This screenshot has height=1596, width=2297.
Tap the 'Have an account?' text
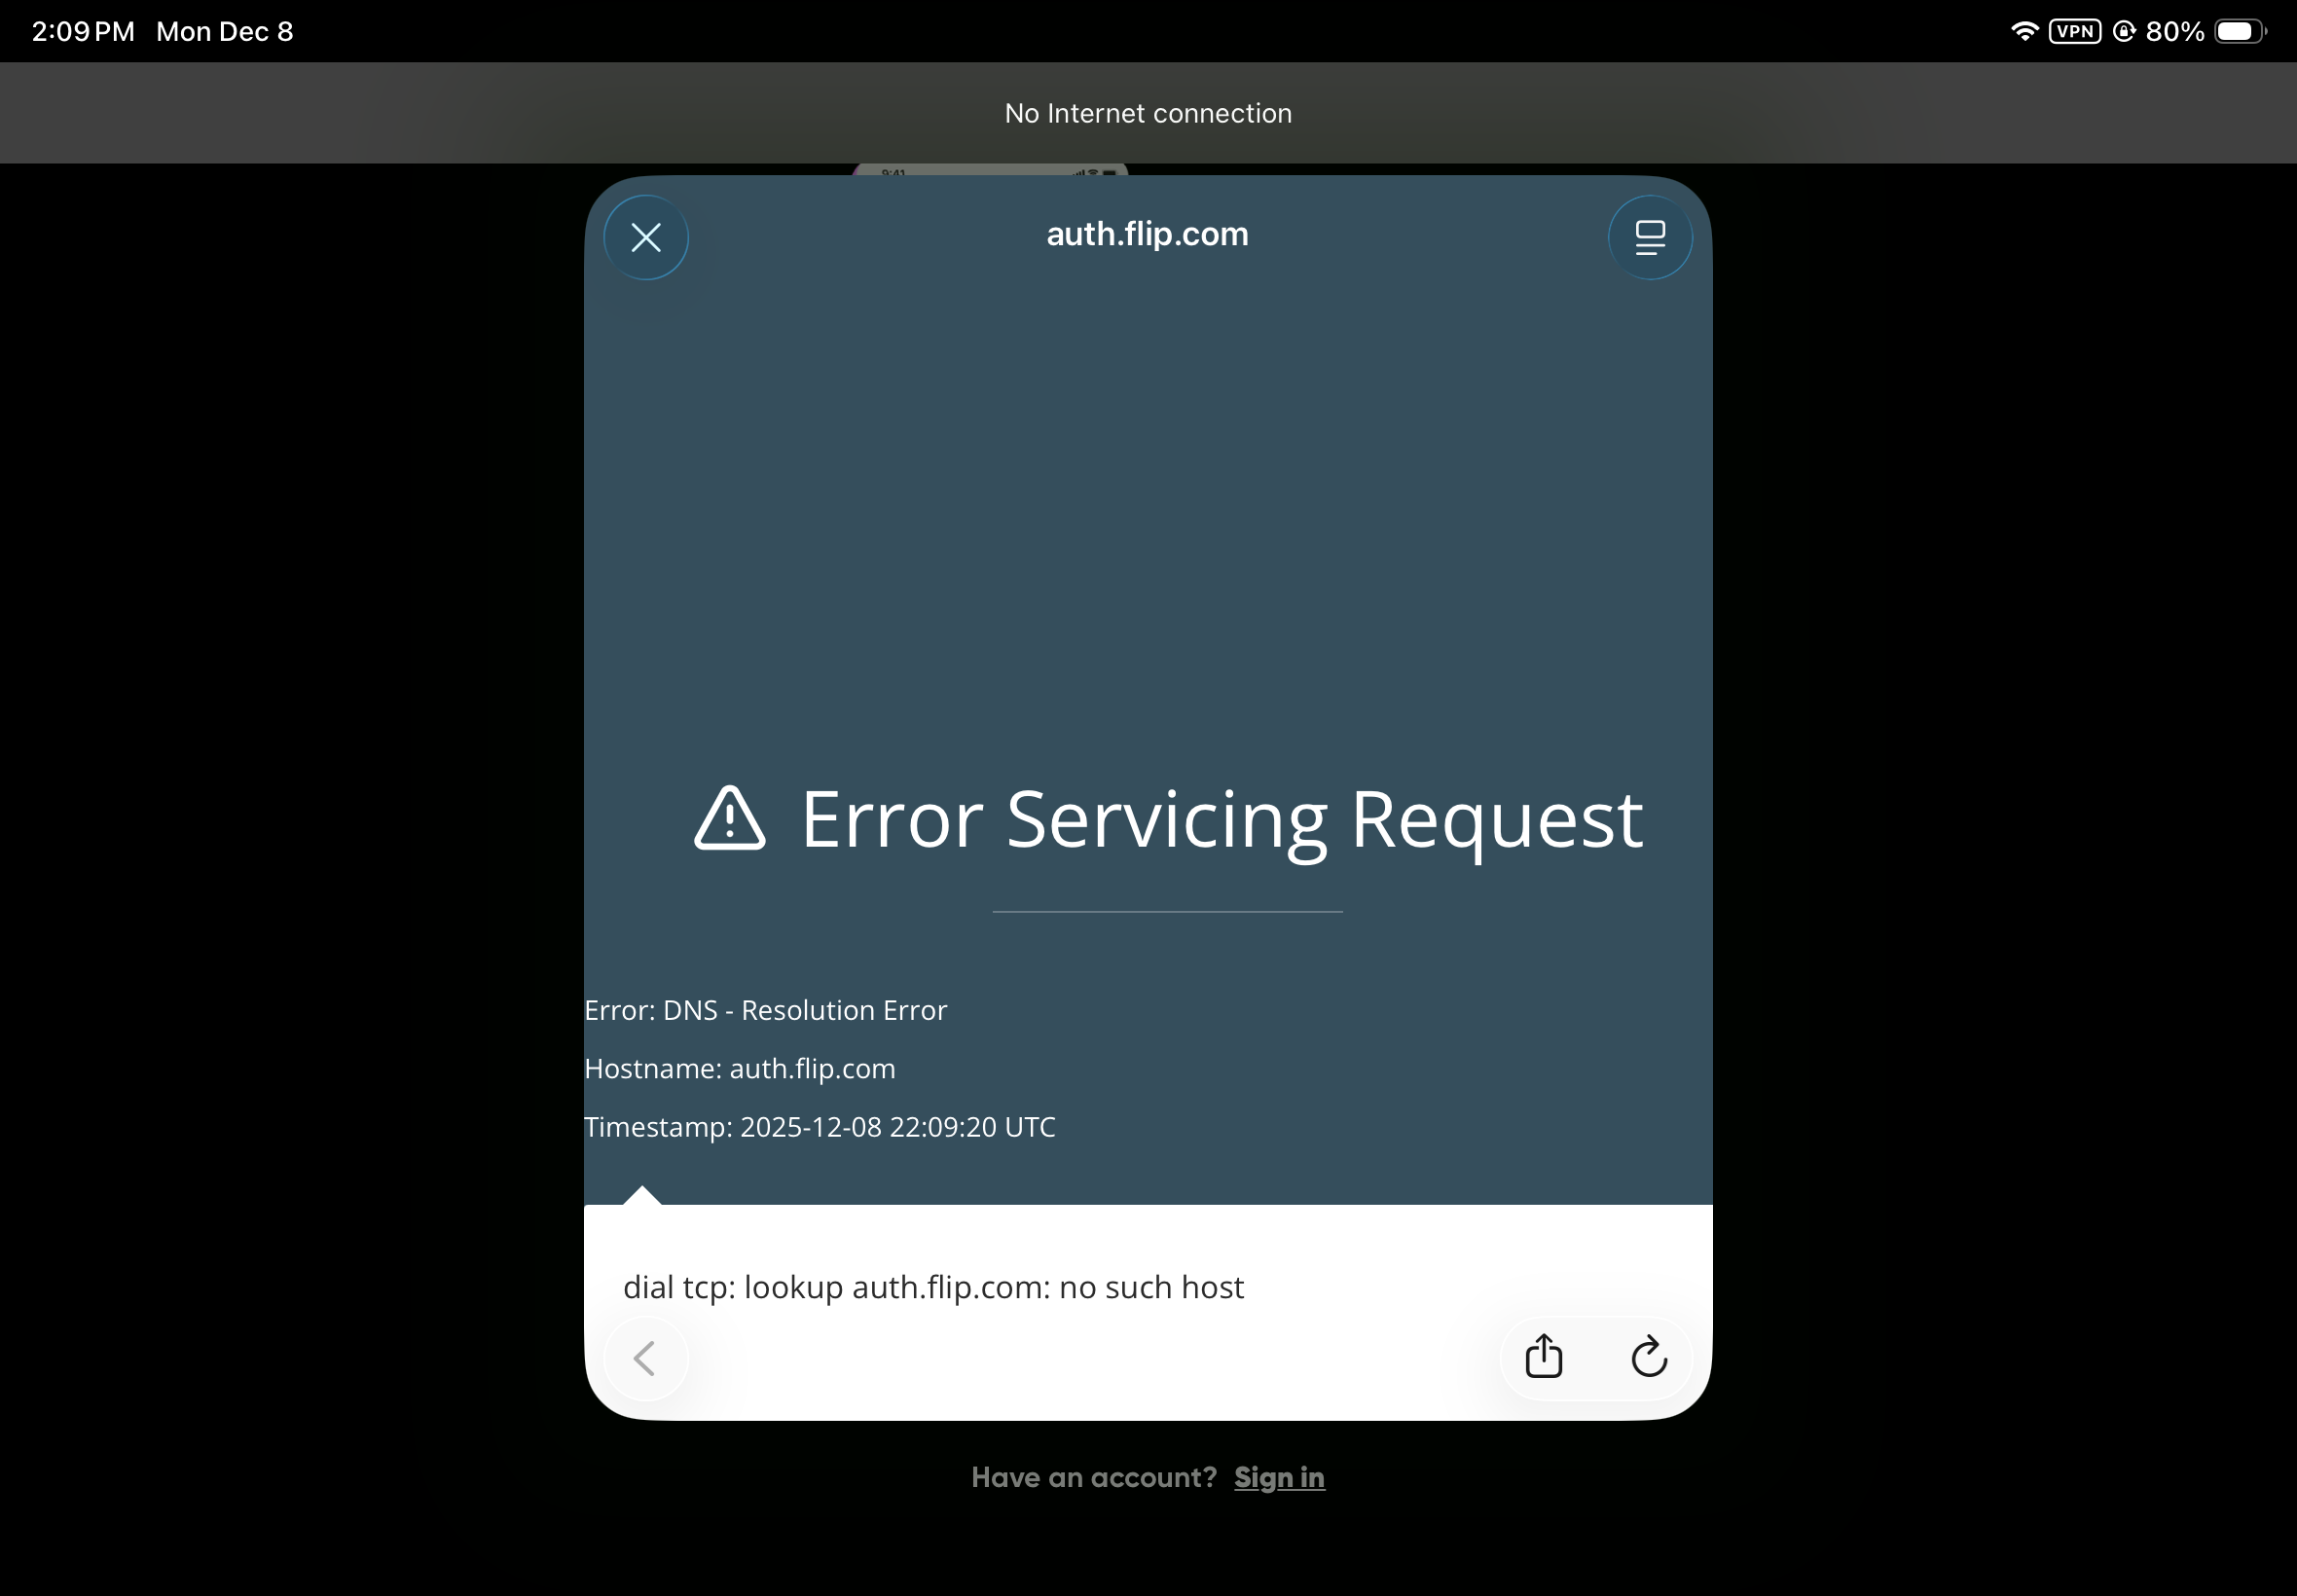1093,1477
